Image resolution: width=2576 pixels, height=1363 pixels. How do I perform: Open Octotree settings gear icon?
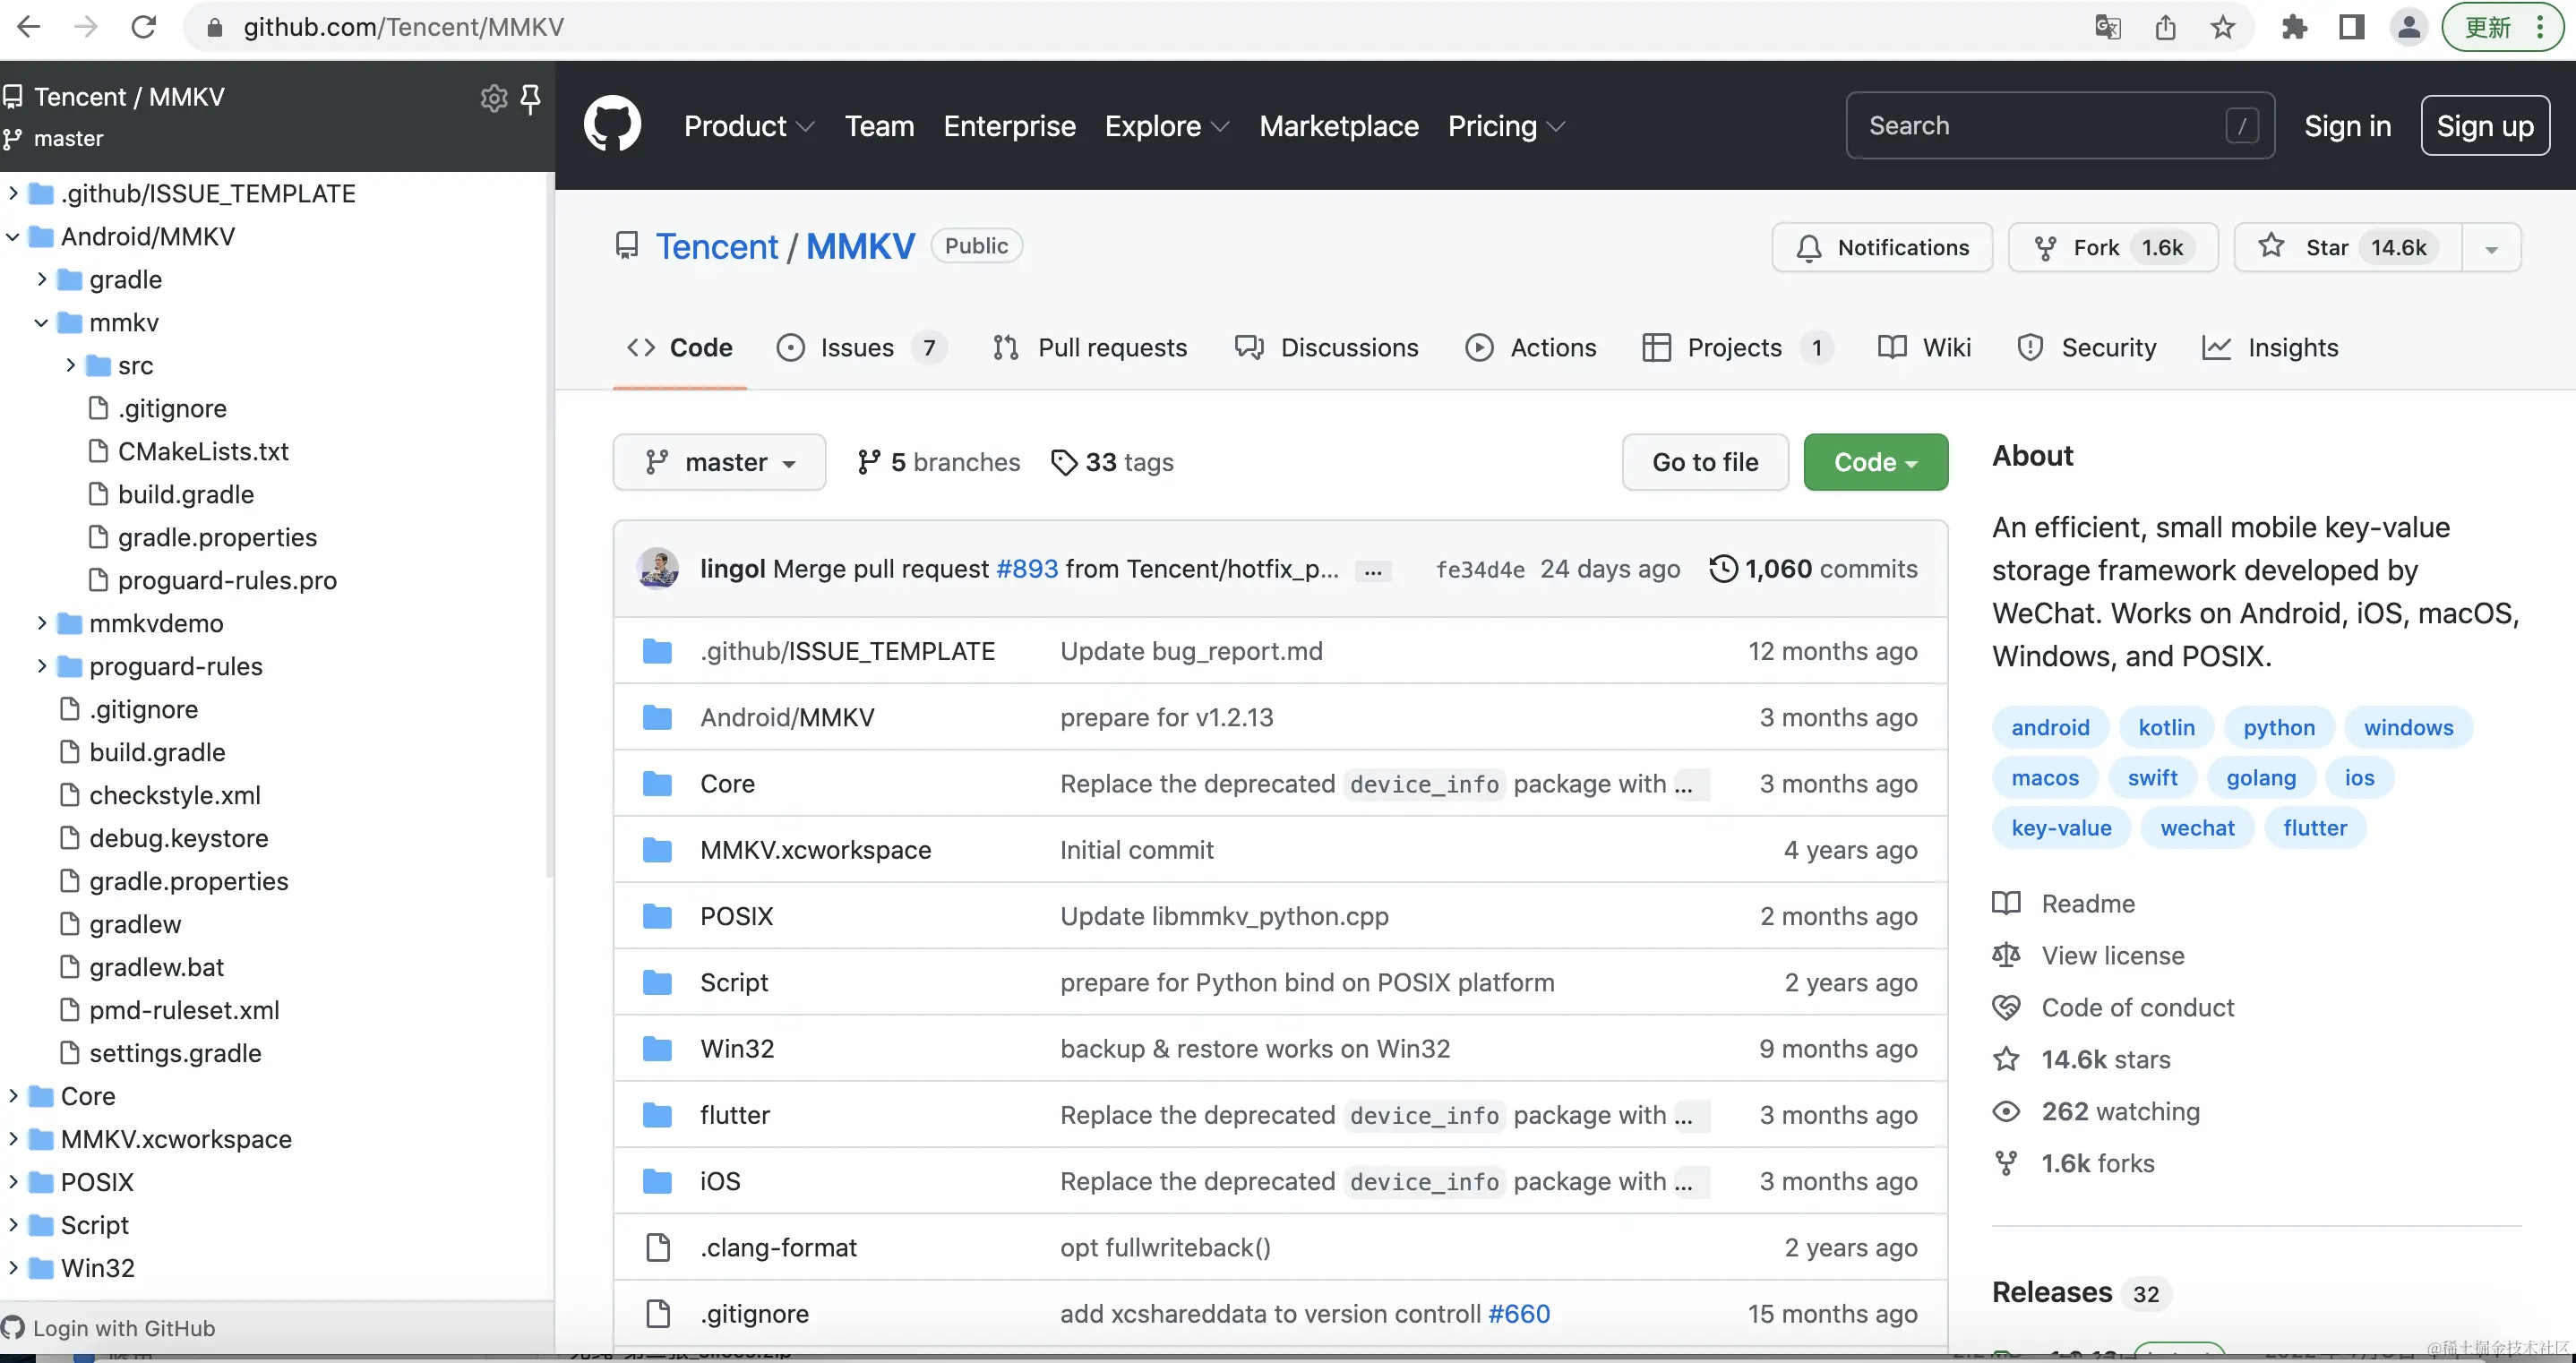coord(494,97)
